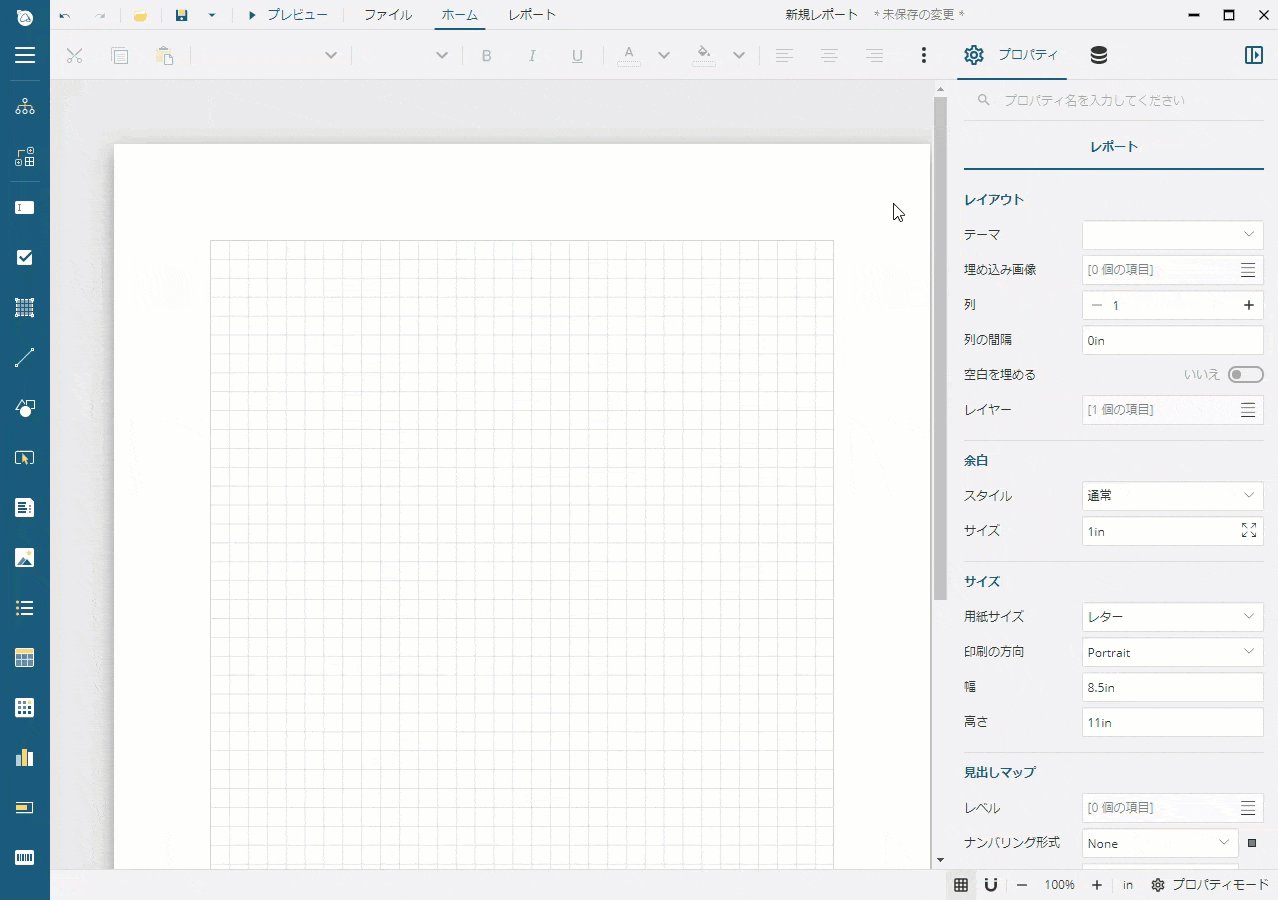Viewport: 1278px width, 900px height.
Task: Open the data panel database icon
Action: tap(1098, 55)
